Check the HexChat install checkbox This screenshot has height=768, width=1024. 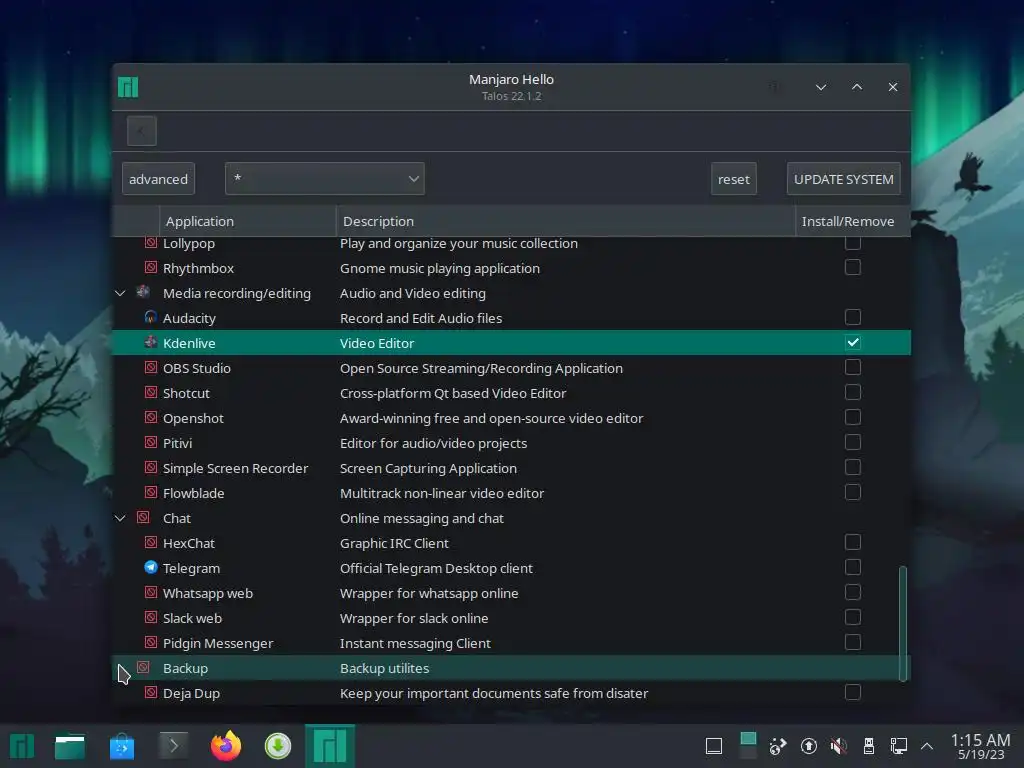[852, 542]
